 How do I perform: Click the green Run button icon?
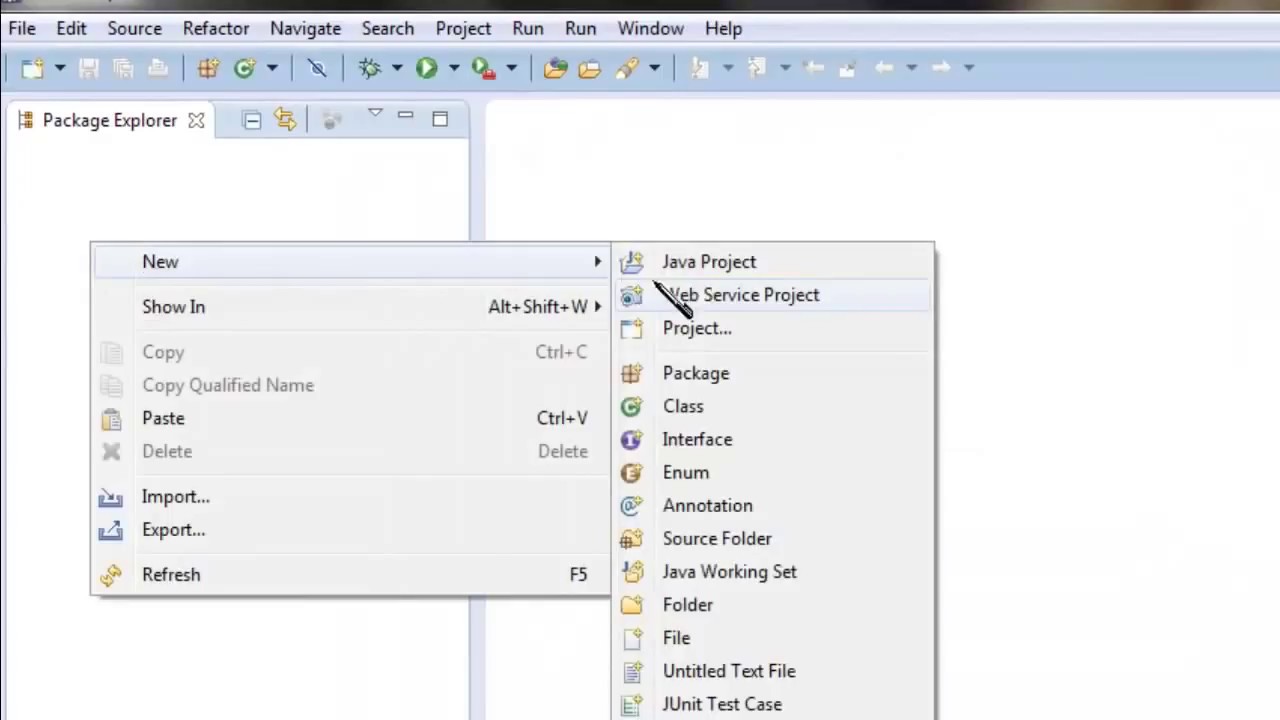click(x=427, y=68)
